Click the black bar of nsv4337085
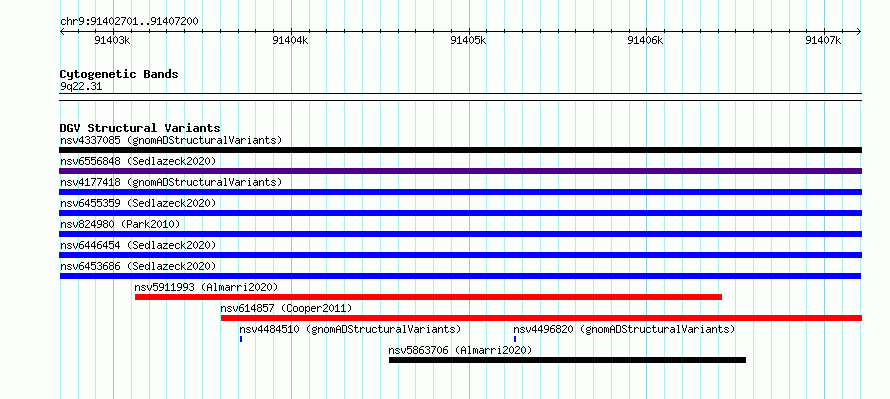The image size is (890, 399). pyautogui.click(x=460, y=150)
